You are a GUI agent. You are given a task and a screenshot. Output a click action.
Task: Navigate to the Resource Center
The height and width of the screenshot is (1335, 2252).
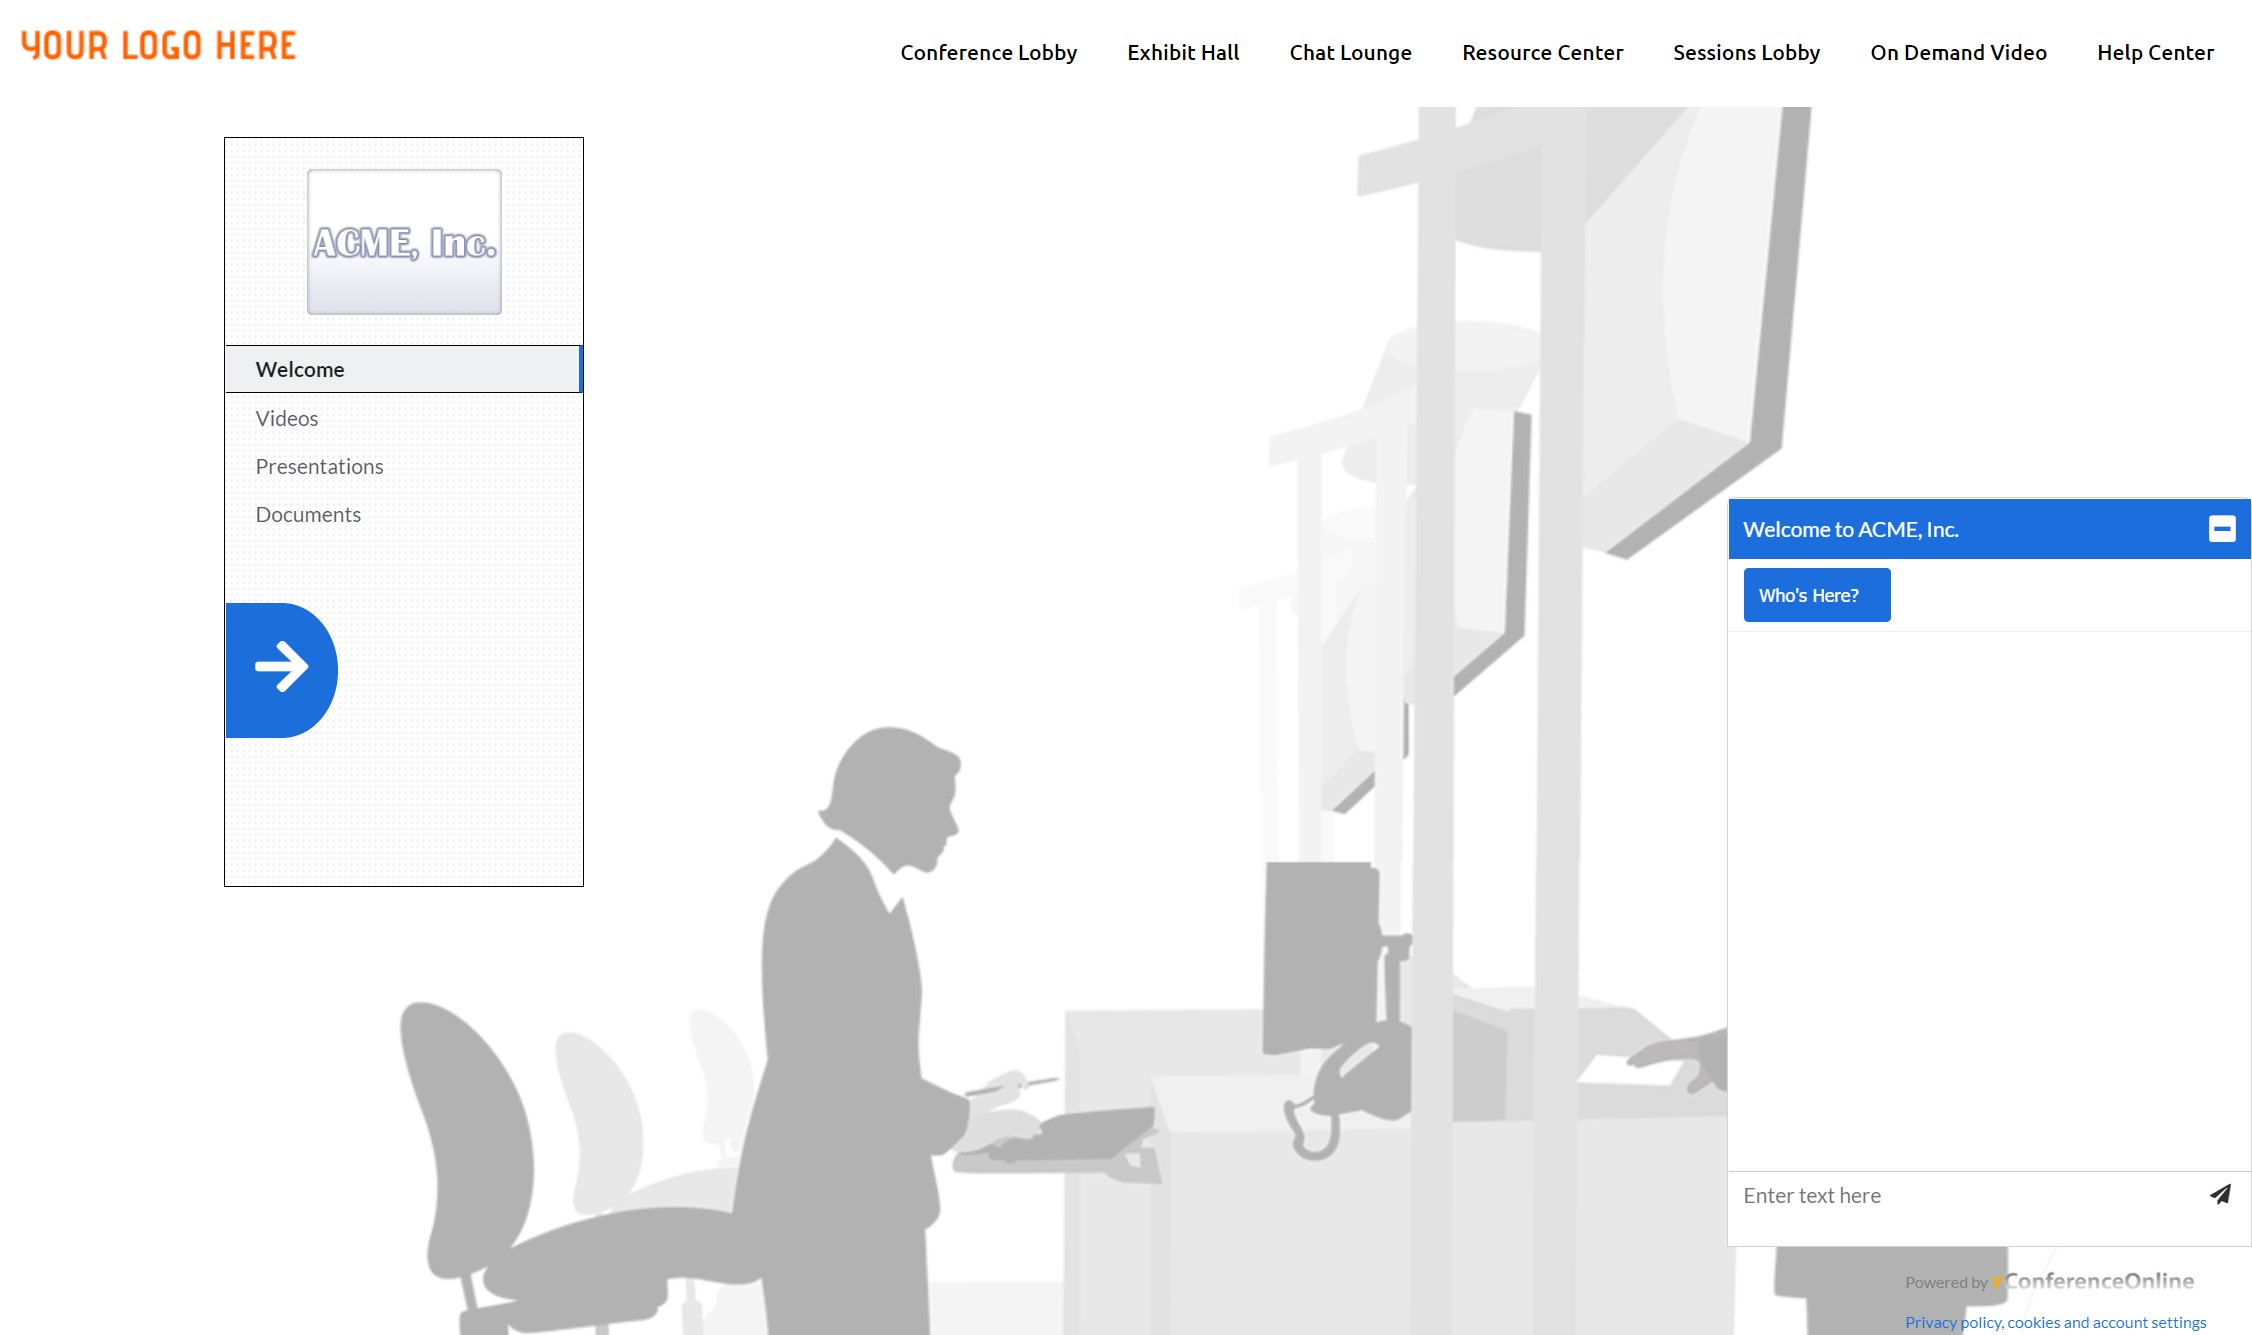[x=1542, y=52]
